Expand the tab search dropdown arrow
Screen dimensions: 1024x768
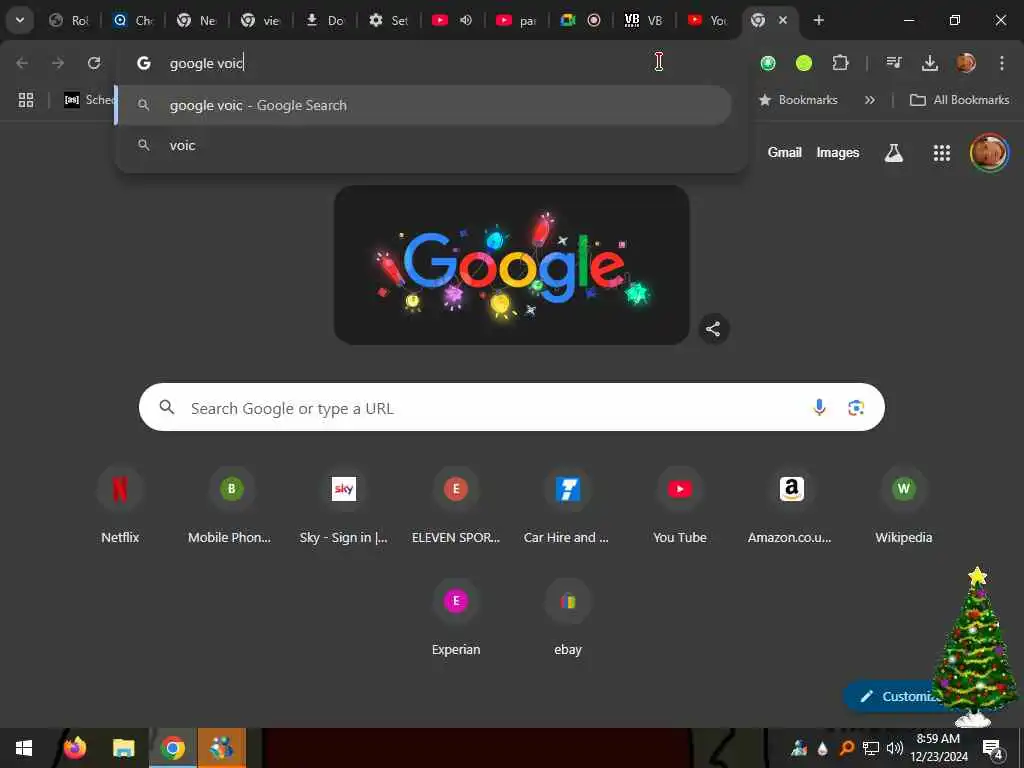20,20
